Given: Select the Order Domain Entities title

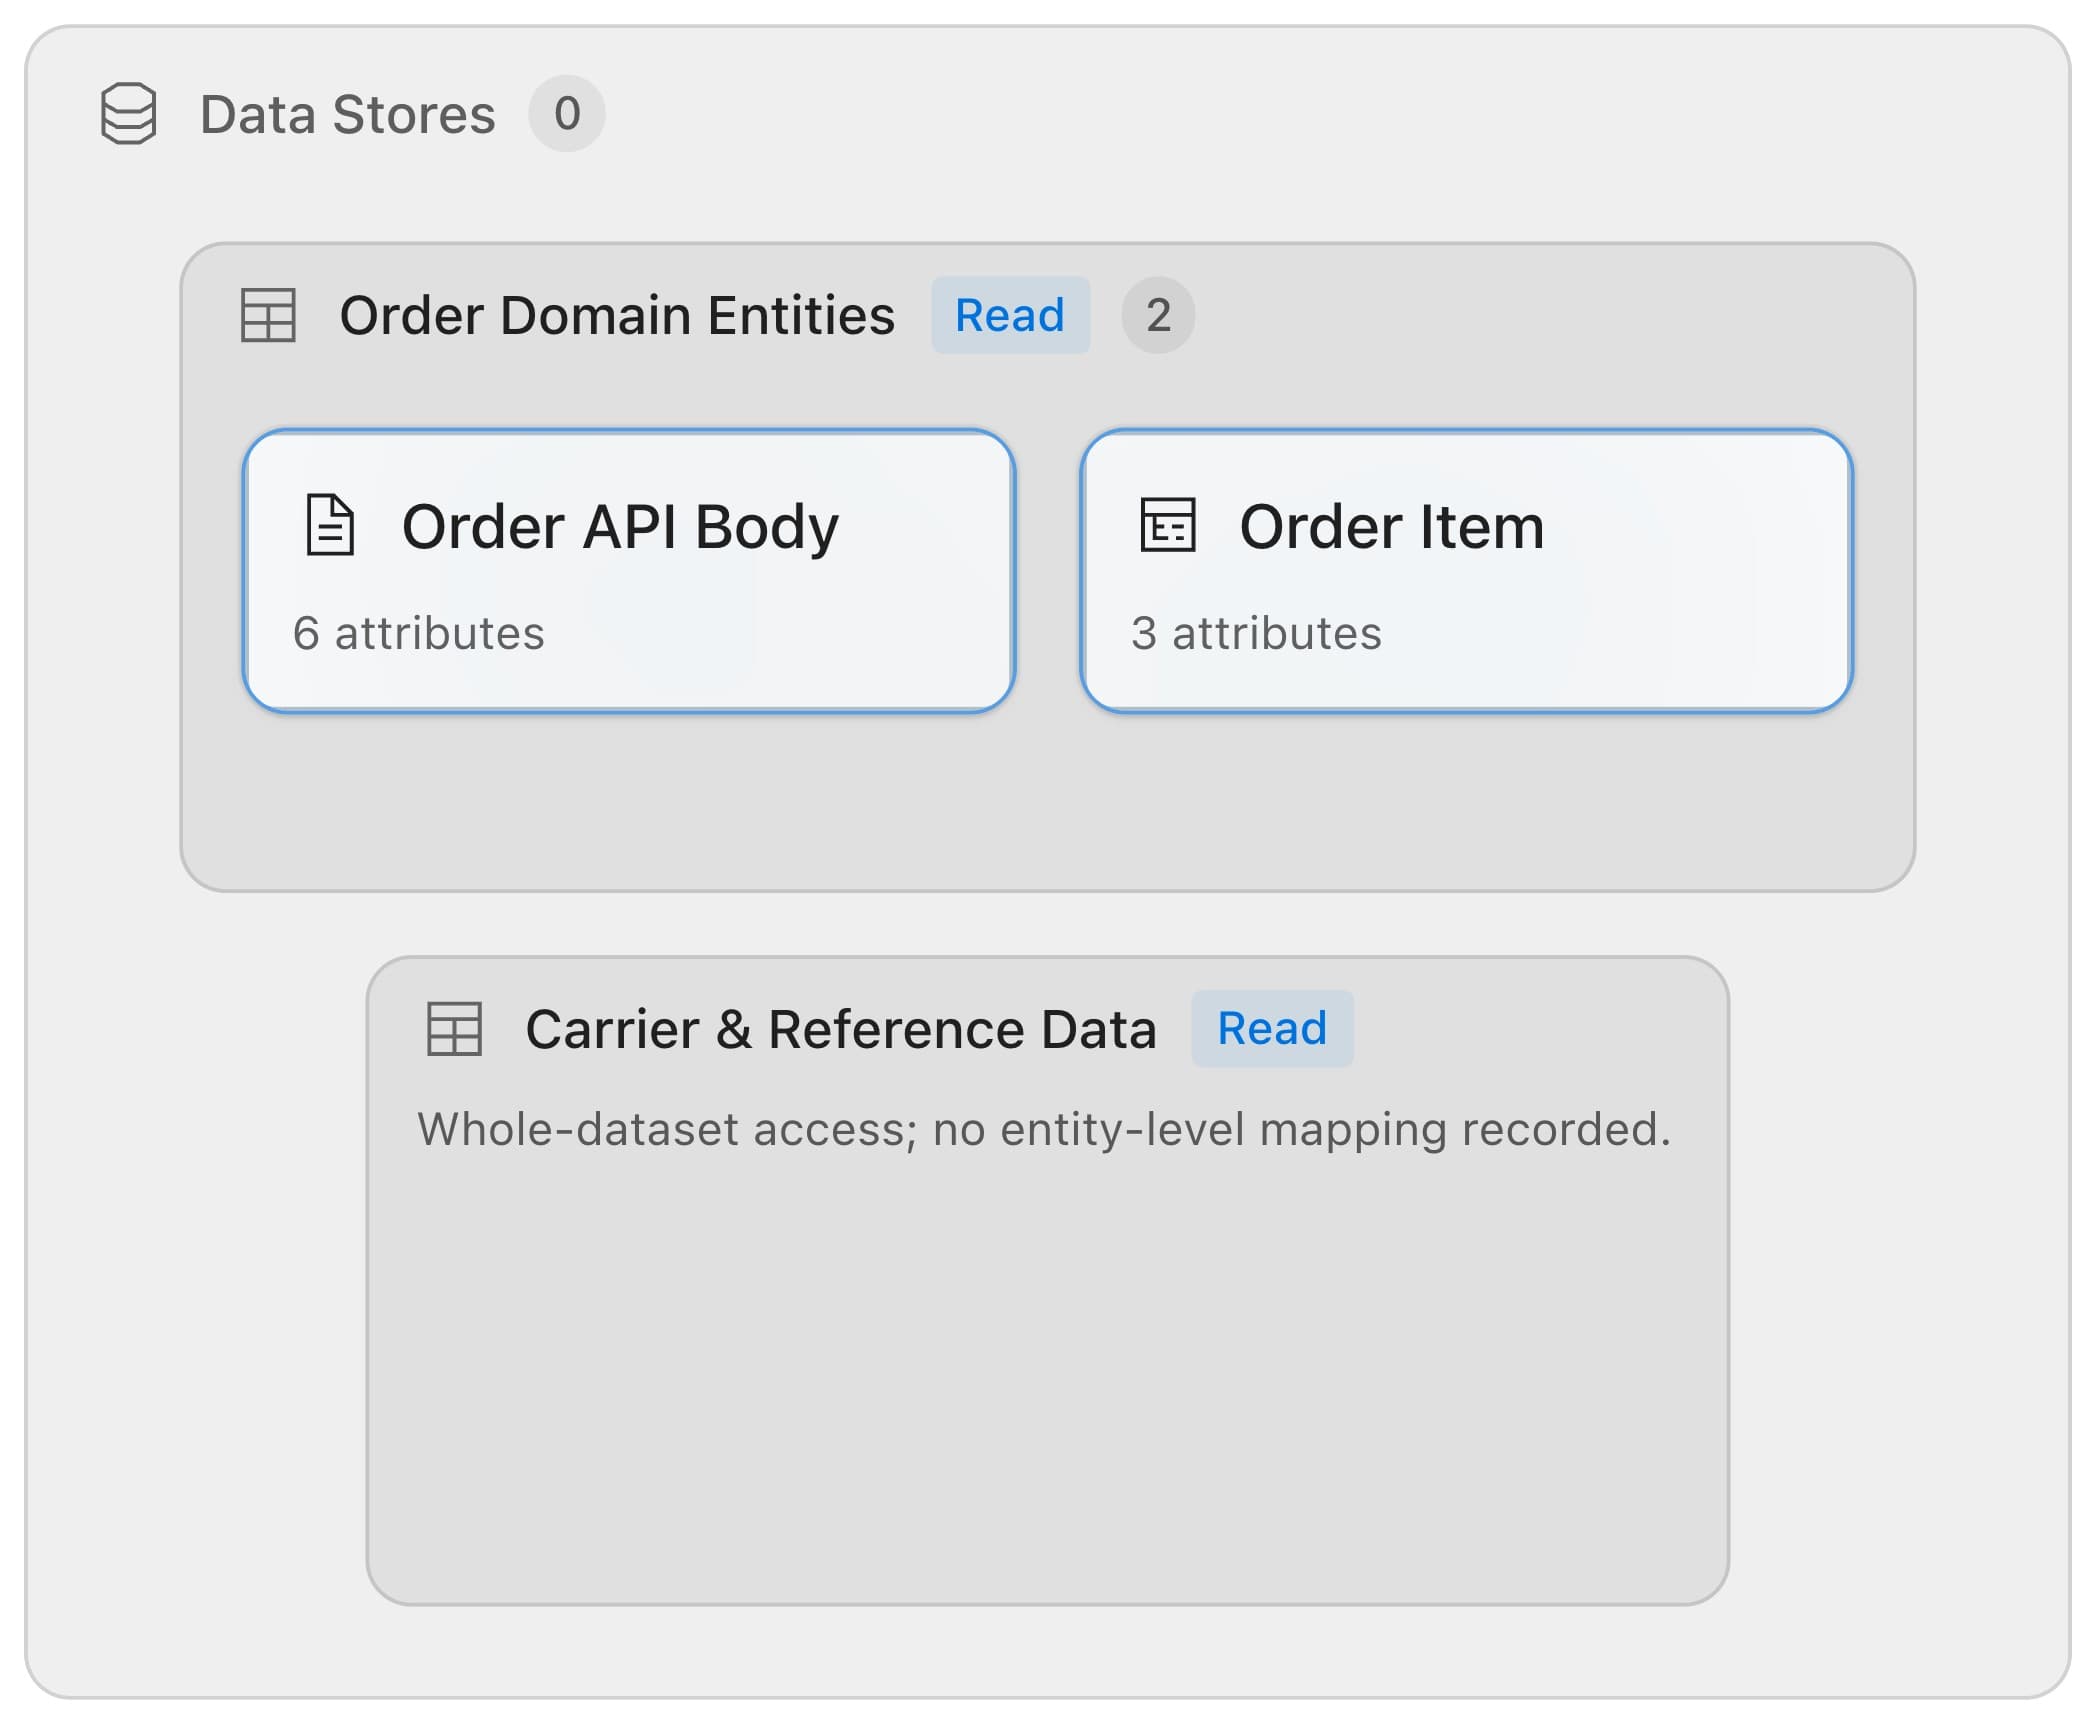Looking at the screenshot, I should 617,315.
